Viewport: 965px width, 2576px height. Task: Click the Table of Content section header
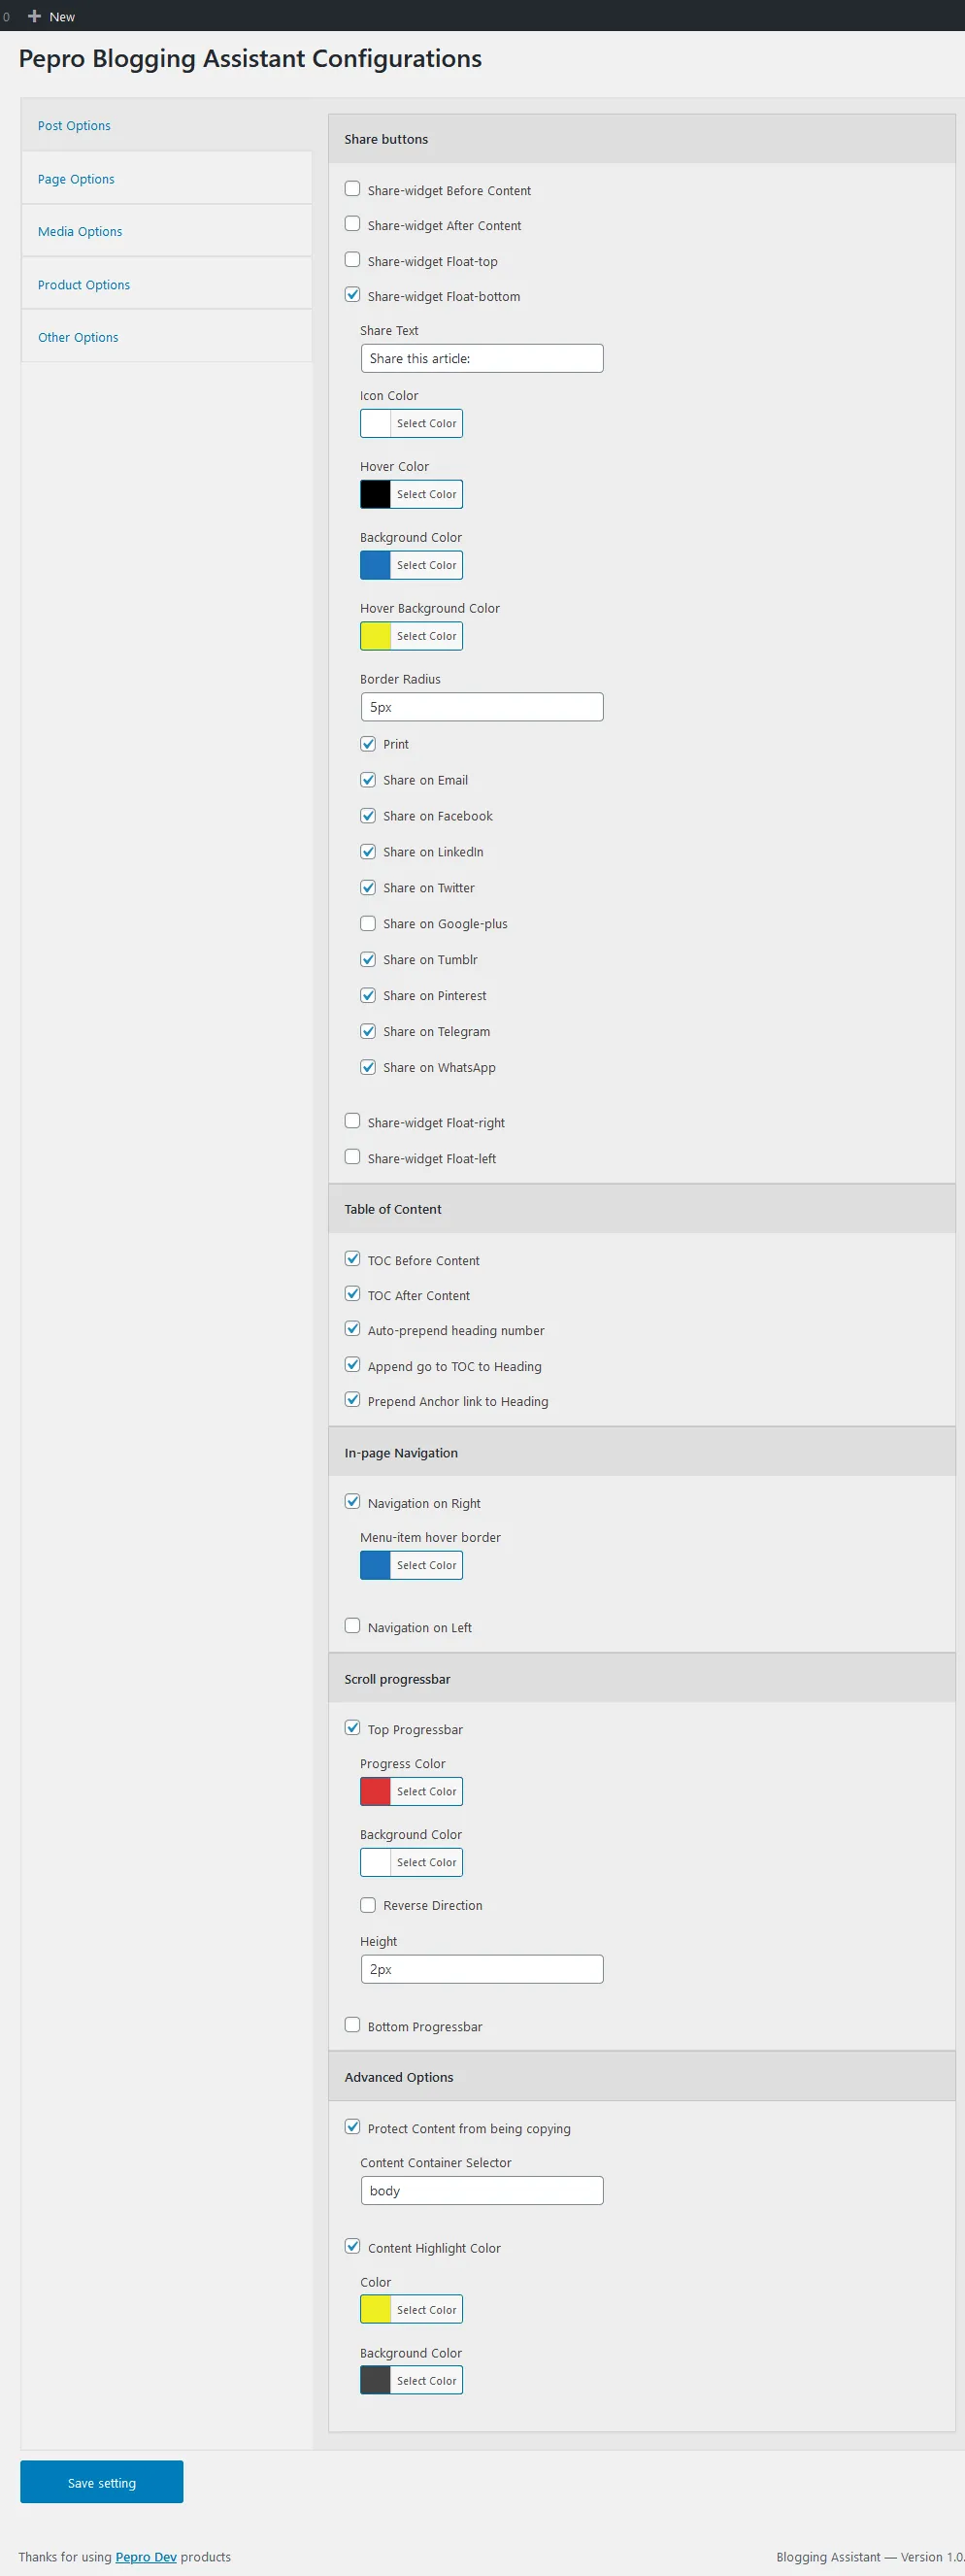(x=642, y=1209)
